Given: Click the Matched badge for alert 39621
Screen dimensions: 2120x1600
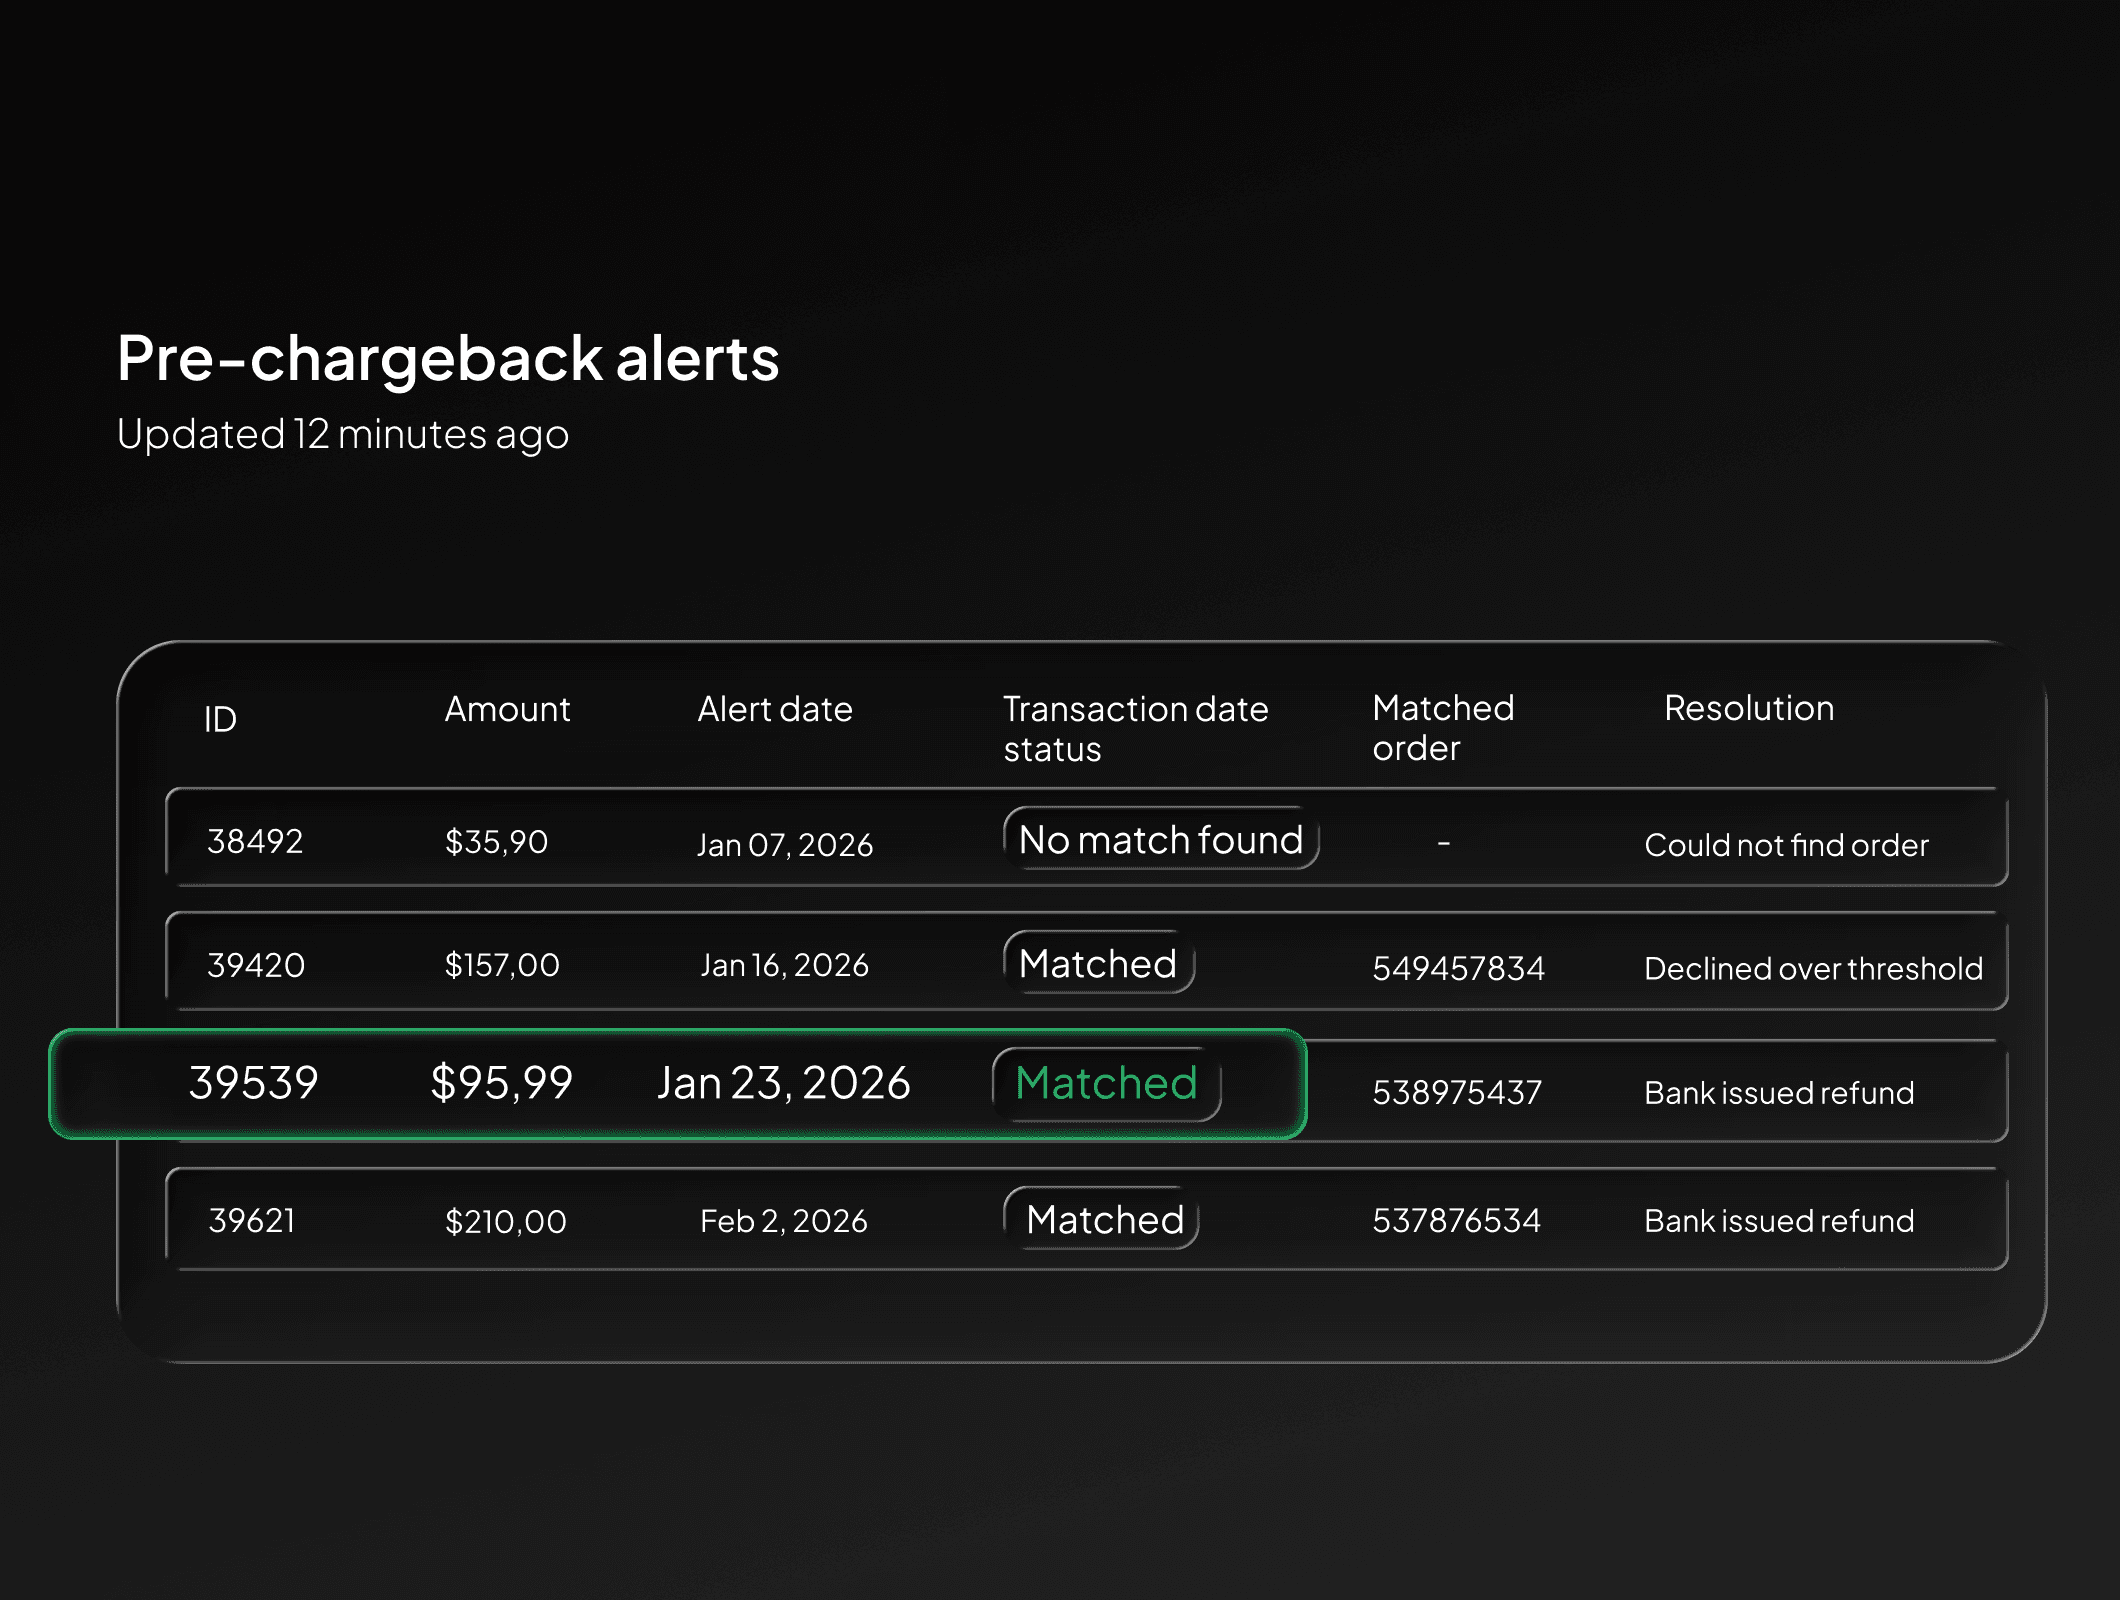Looking at the screenshot, I should 1104,1219.
